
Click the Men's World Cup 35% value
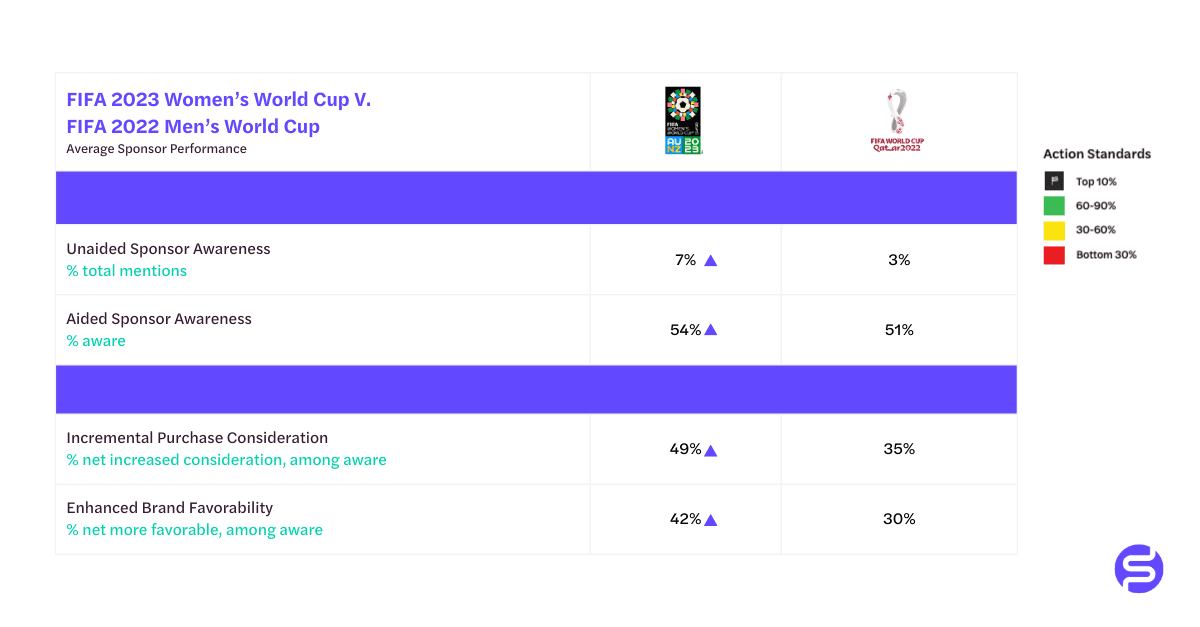click(x=899, y=449)
